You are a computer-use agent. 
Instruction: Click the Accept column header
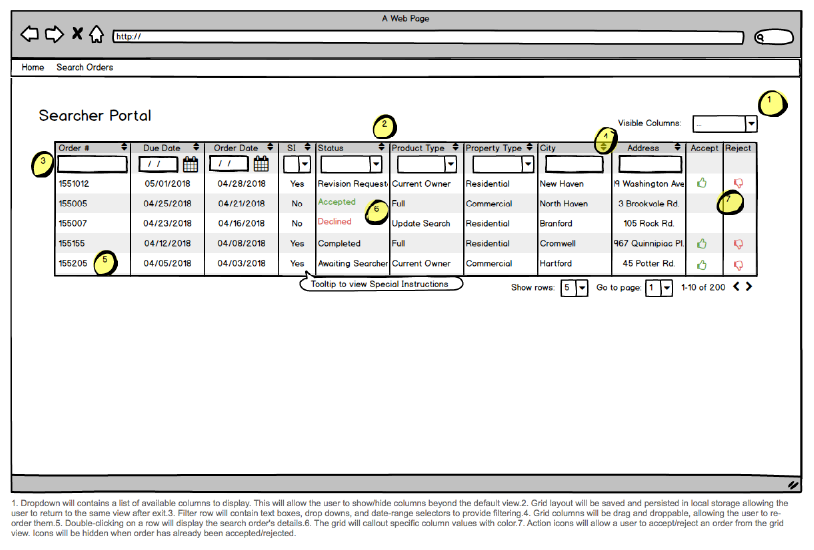pyautogui.click(x=704, y=148)
